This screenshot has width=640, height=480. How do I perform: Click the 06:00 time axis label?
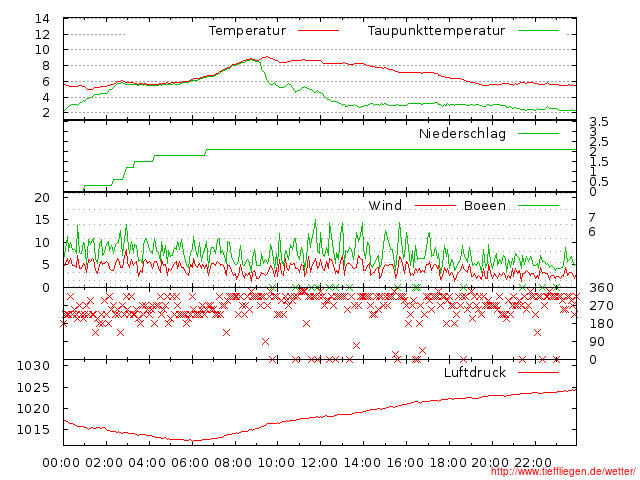(x=190, y=463)
